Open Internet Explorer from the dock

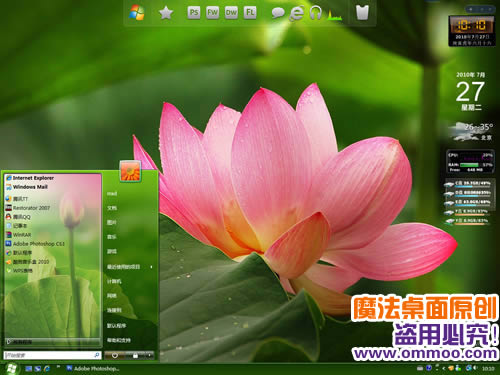296,13
